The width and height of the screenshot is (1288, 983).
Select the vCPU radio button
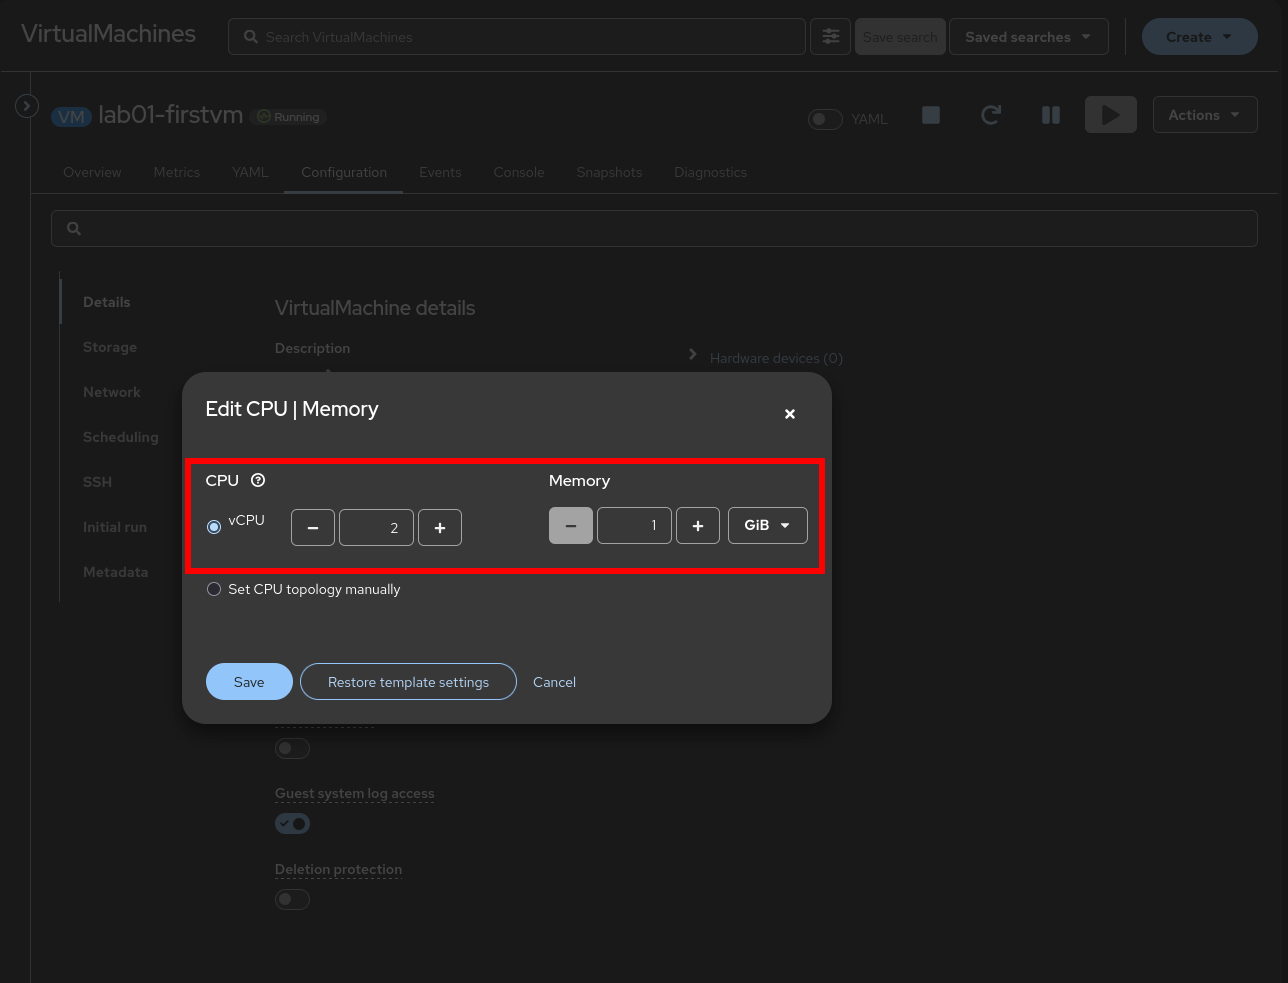point(214,527)
